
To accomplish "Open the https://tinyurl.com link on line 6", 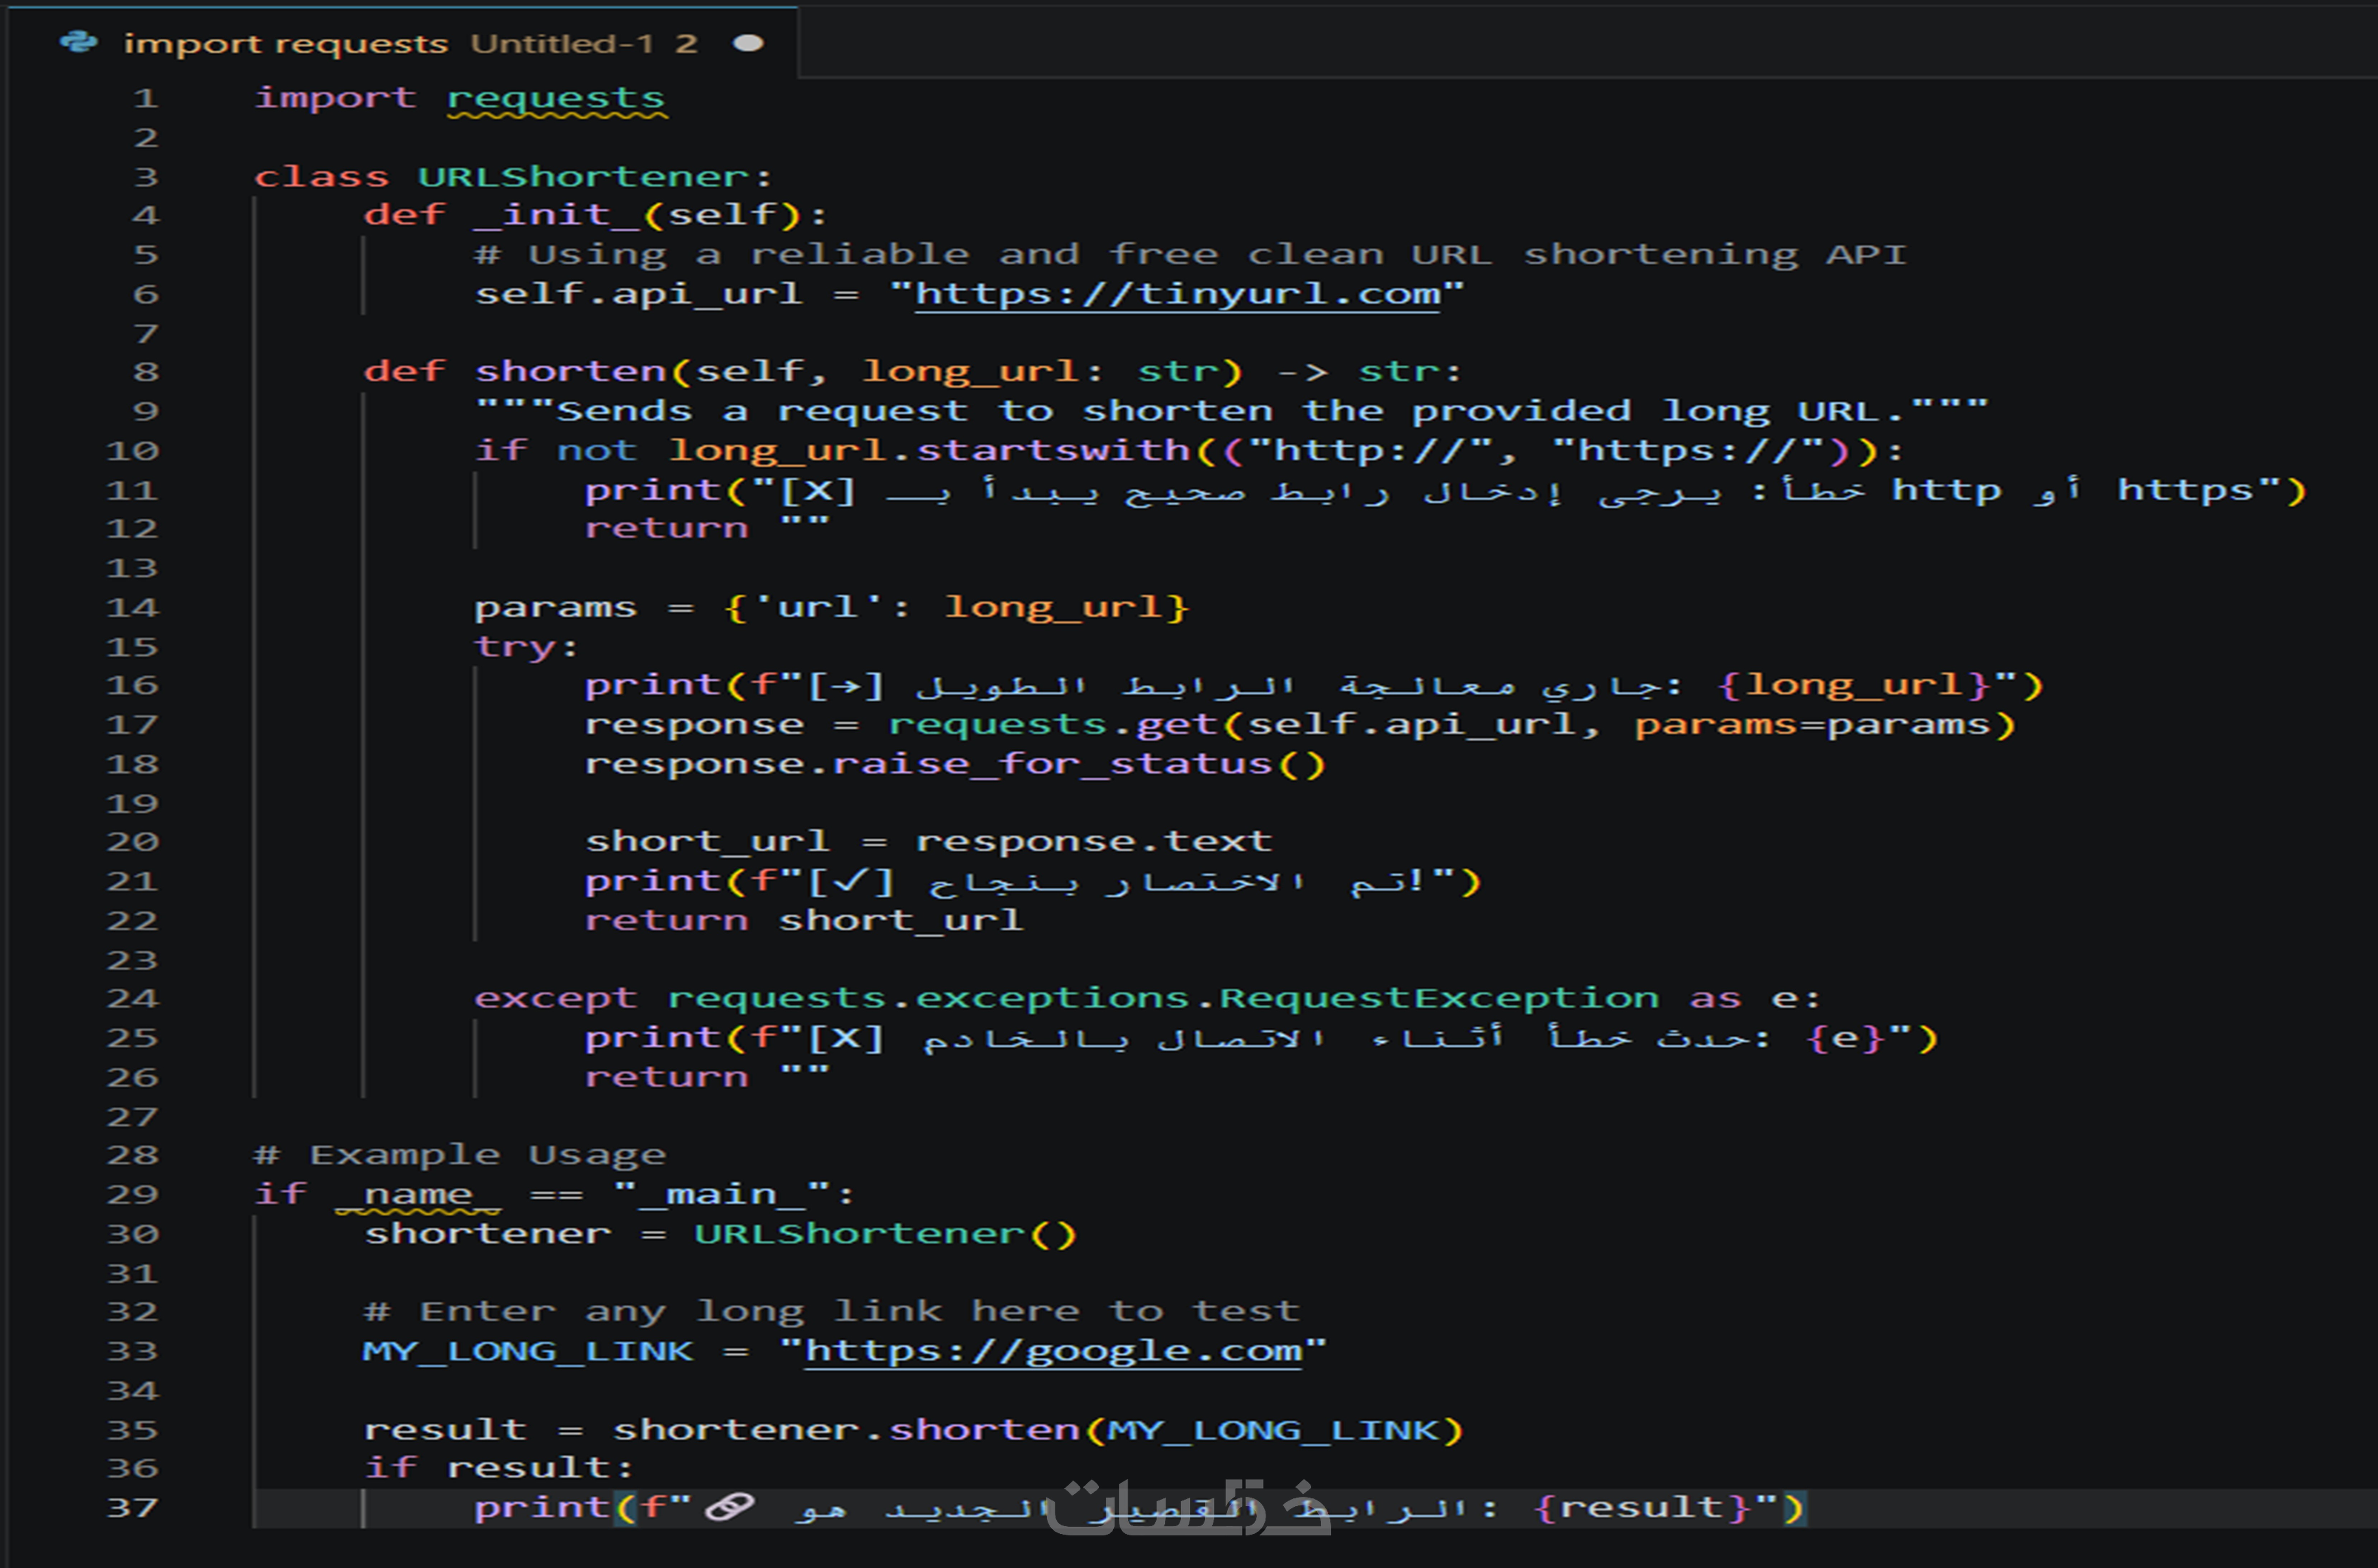I will tap(1177, 294).
